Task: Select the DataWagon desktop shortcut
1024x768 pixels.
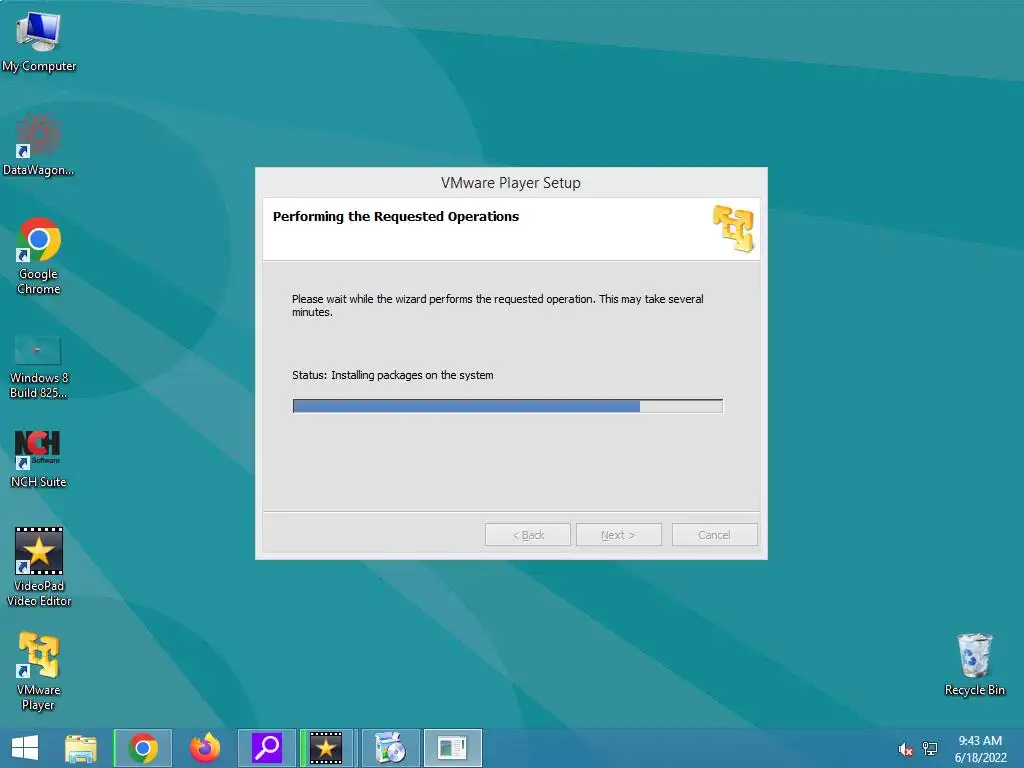Action: [x=39, y=145]
